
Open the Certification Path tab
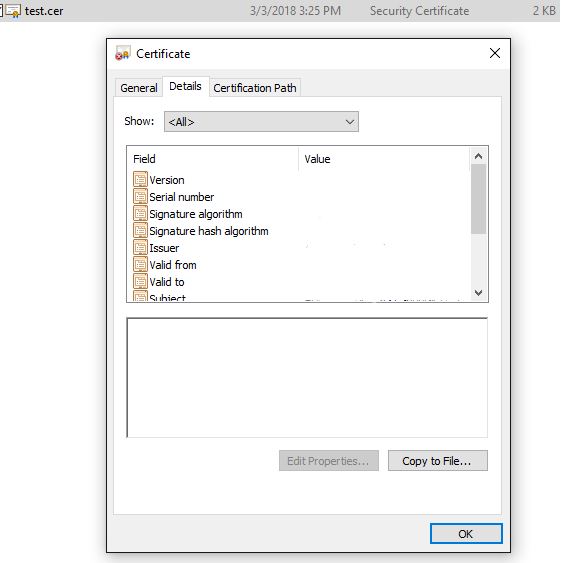coord(255,88)
